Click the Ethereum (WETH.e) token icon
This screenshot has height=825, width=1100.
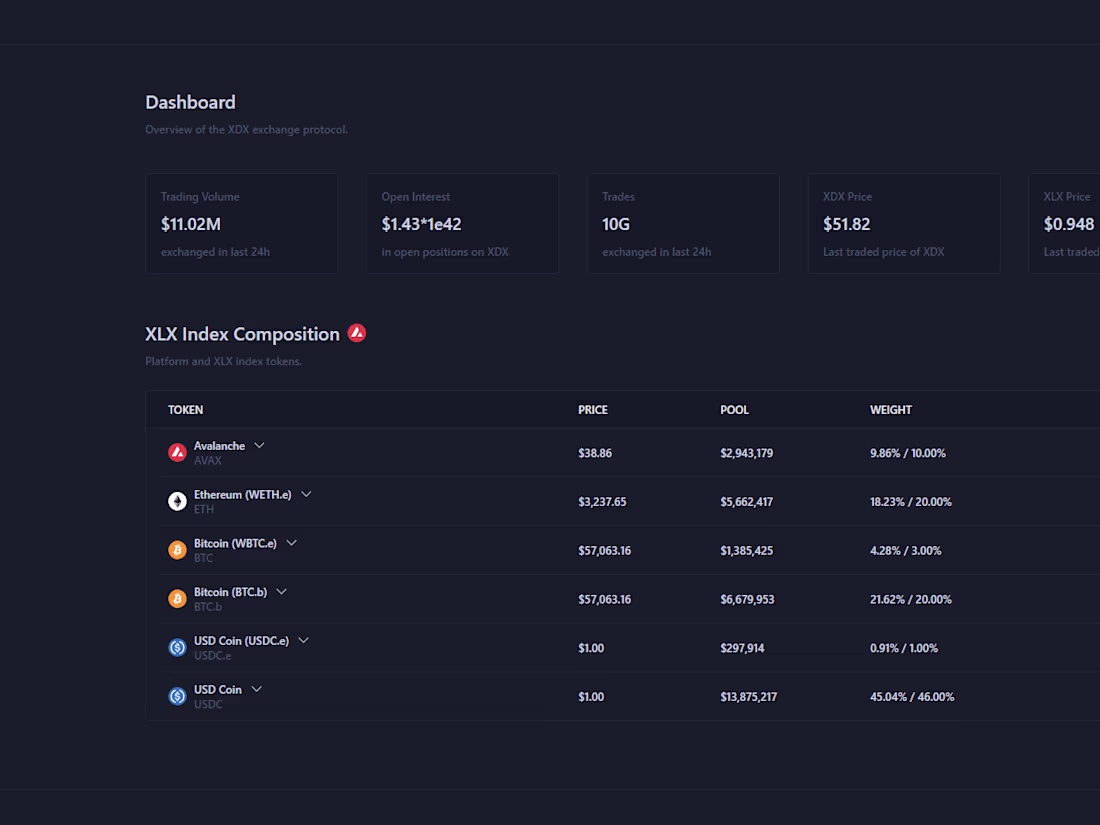click(178, 501)
